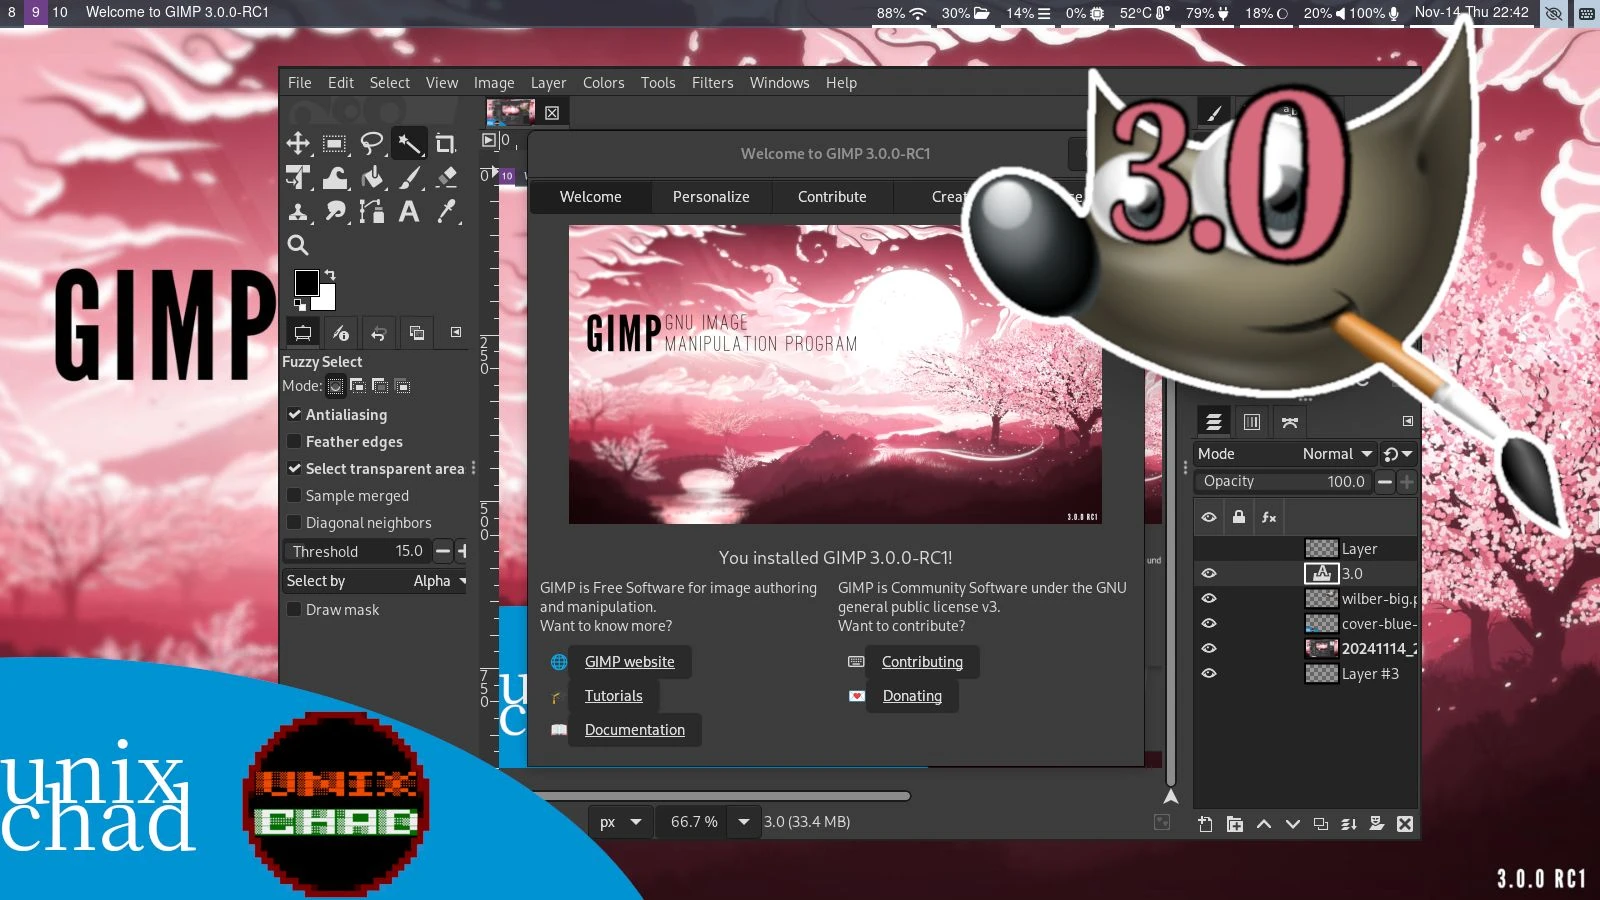This screenshot has width=1600, height=900.
Task: Enable the Feather edges checkbox
Action: tap(294, 441)
